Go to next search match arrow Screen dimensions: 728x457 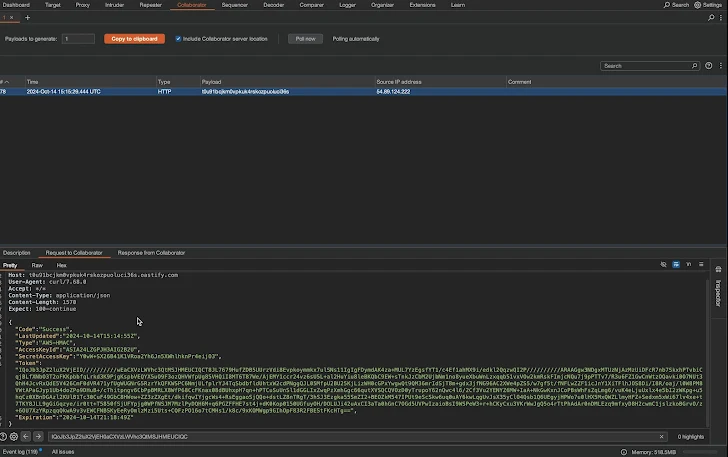coord(38,437)
